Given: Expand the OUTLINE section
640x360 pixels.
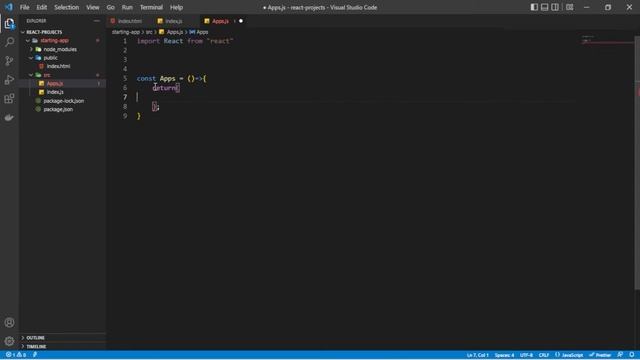Looking at the screenshot, I should tap(36, 338).
